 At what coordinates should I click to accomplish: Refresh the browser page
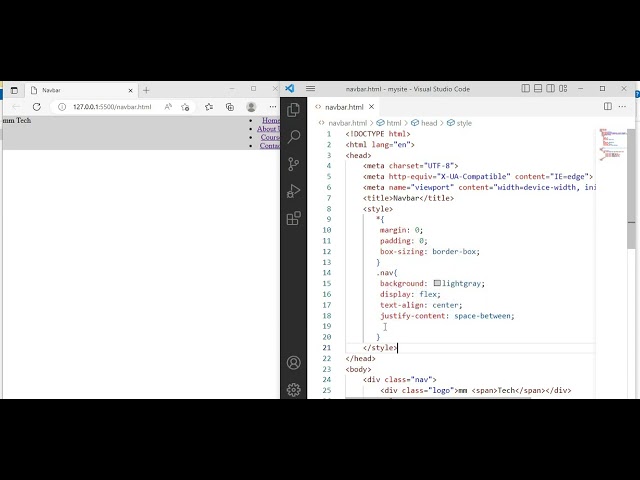(x=37, y=107)
